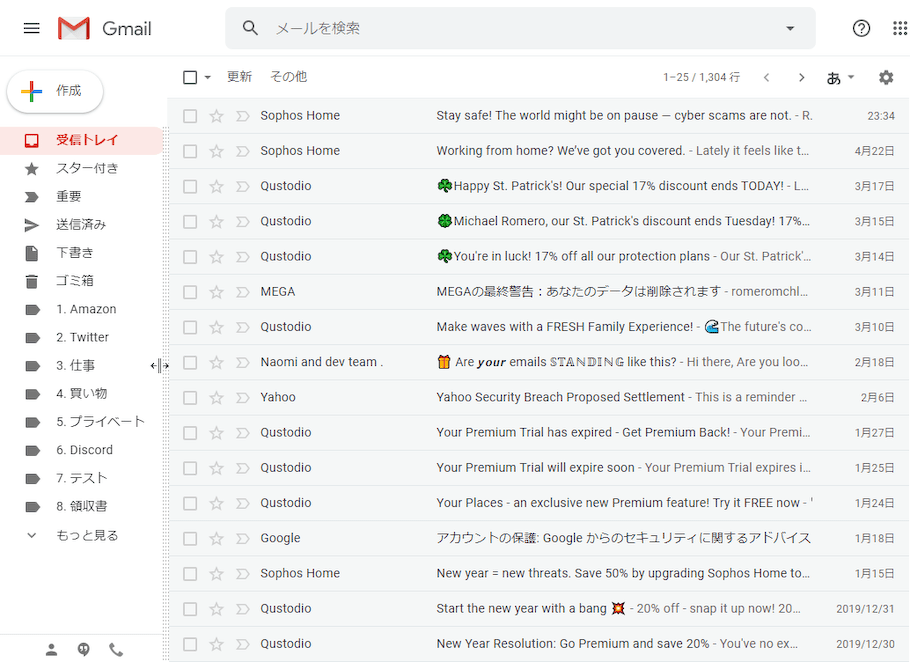This screenshot has width=910, height=662.
Task: Select the Sophos Home 23:34 email checkbox
Action: tap(190, 116)
